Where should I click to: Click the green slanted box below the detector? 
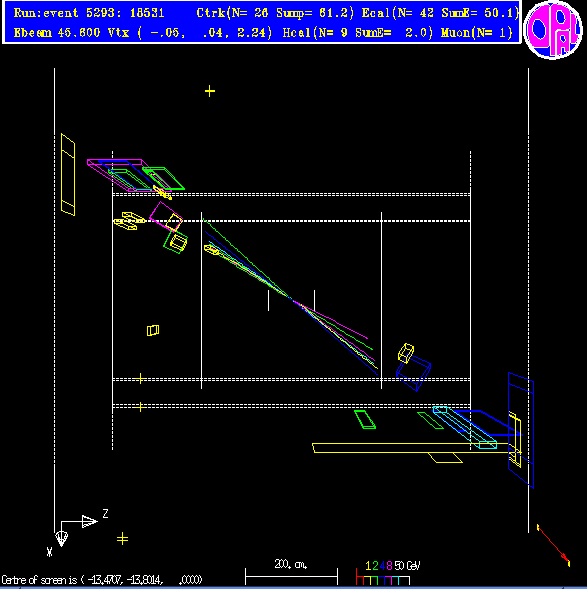[x=365, y=419]
